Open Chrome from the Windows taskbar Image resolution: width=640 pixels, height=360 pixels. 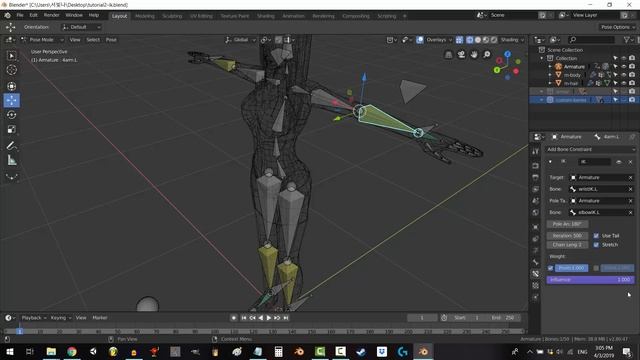coord(72,351)
